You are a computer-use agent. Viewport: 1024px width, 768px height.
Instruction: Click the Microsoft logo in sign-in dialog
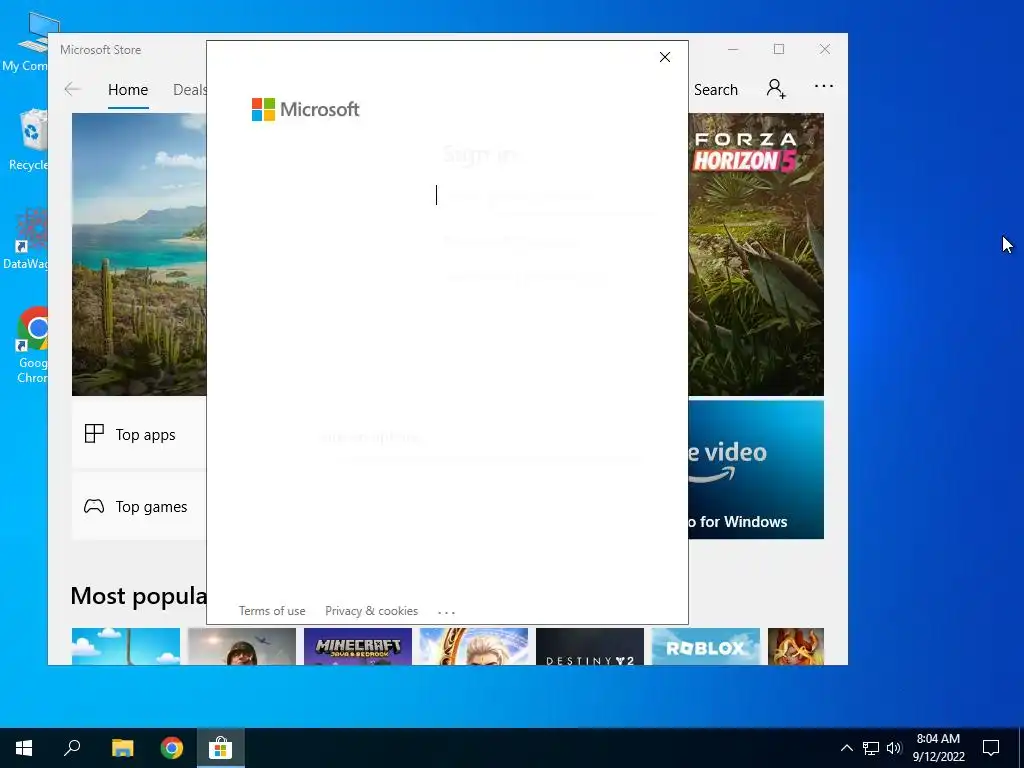(306, 109)
